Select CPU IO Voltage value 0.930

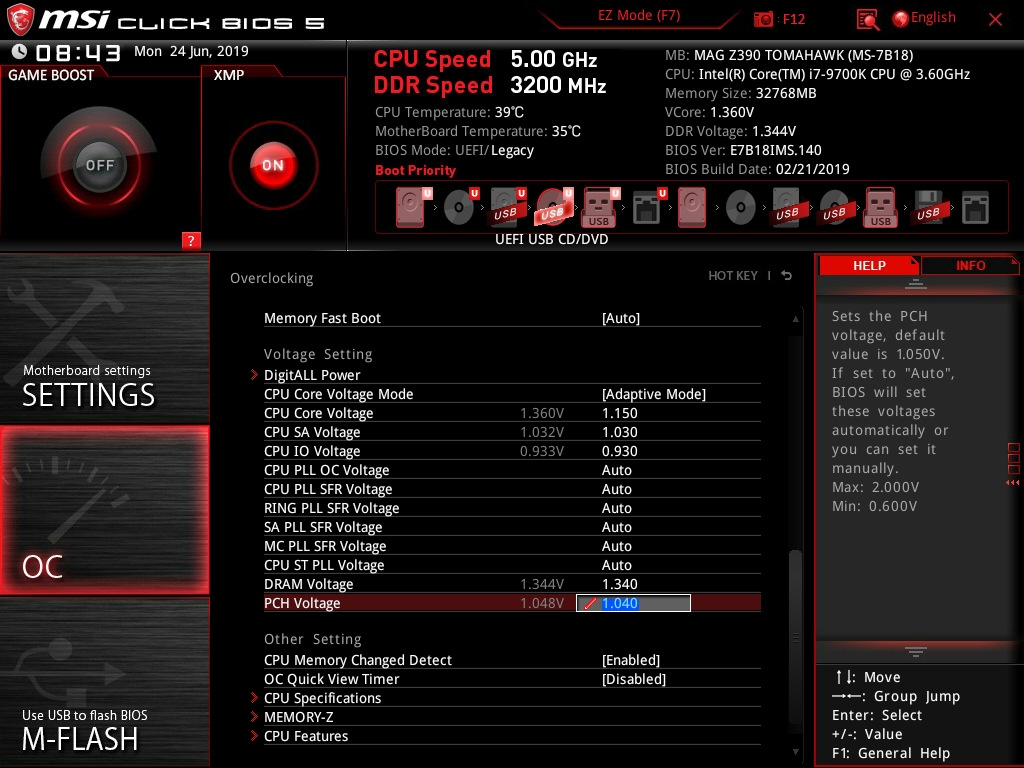point(620,451)
